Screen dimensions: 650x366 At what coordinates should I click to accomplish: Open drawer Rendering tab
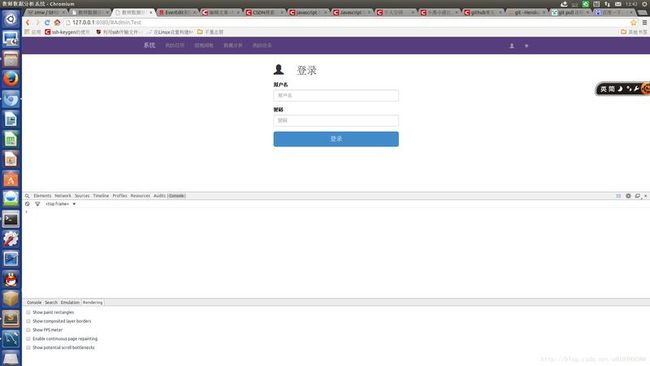tap(92, 303)
